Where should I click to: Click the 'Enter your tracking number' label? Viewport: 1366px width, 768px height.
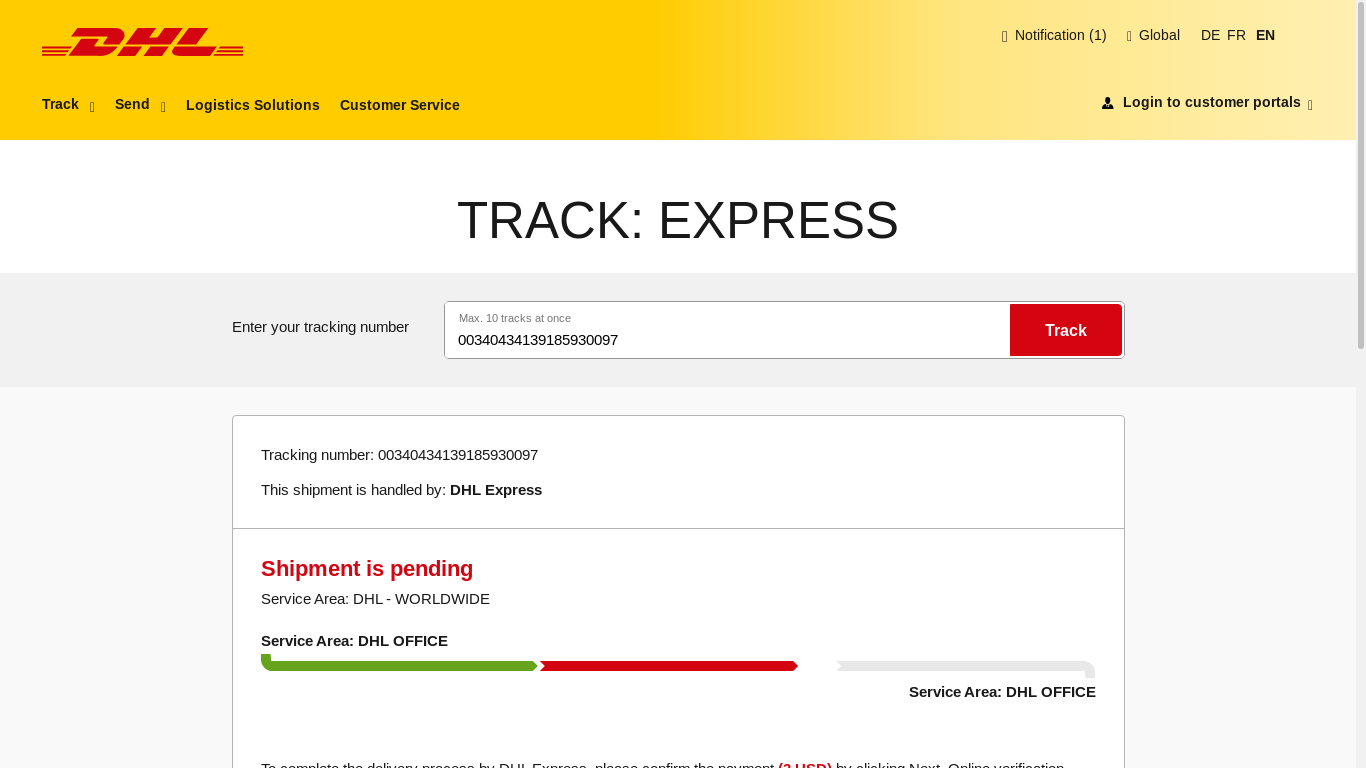[x=320, y=327]
